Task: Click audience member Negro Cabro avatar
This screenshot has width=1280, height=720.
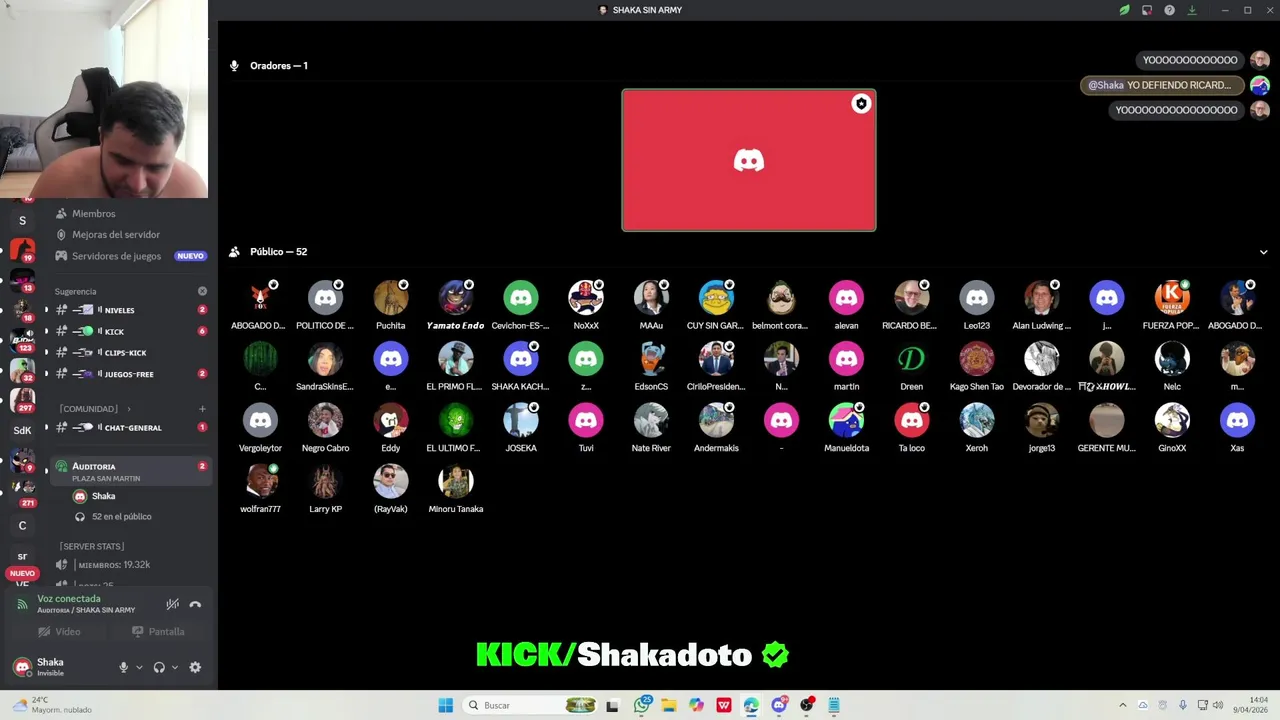Action: coord(326,420)
